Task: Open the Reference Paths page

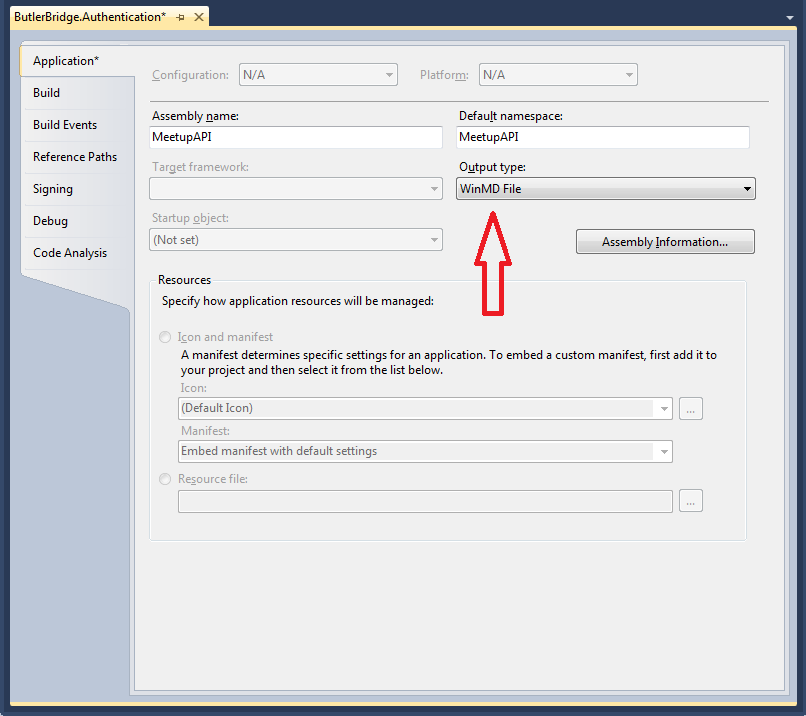Action: click(x=75, y=156)
